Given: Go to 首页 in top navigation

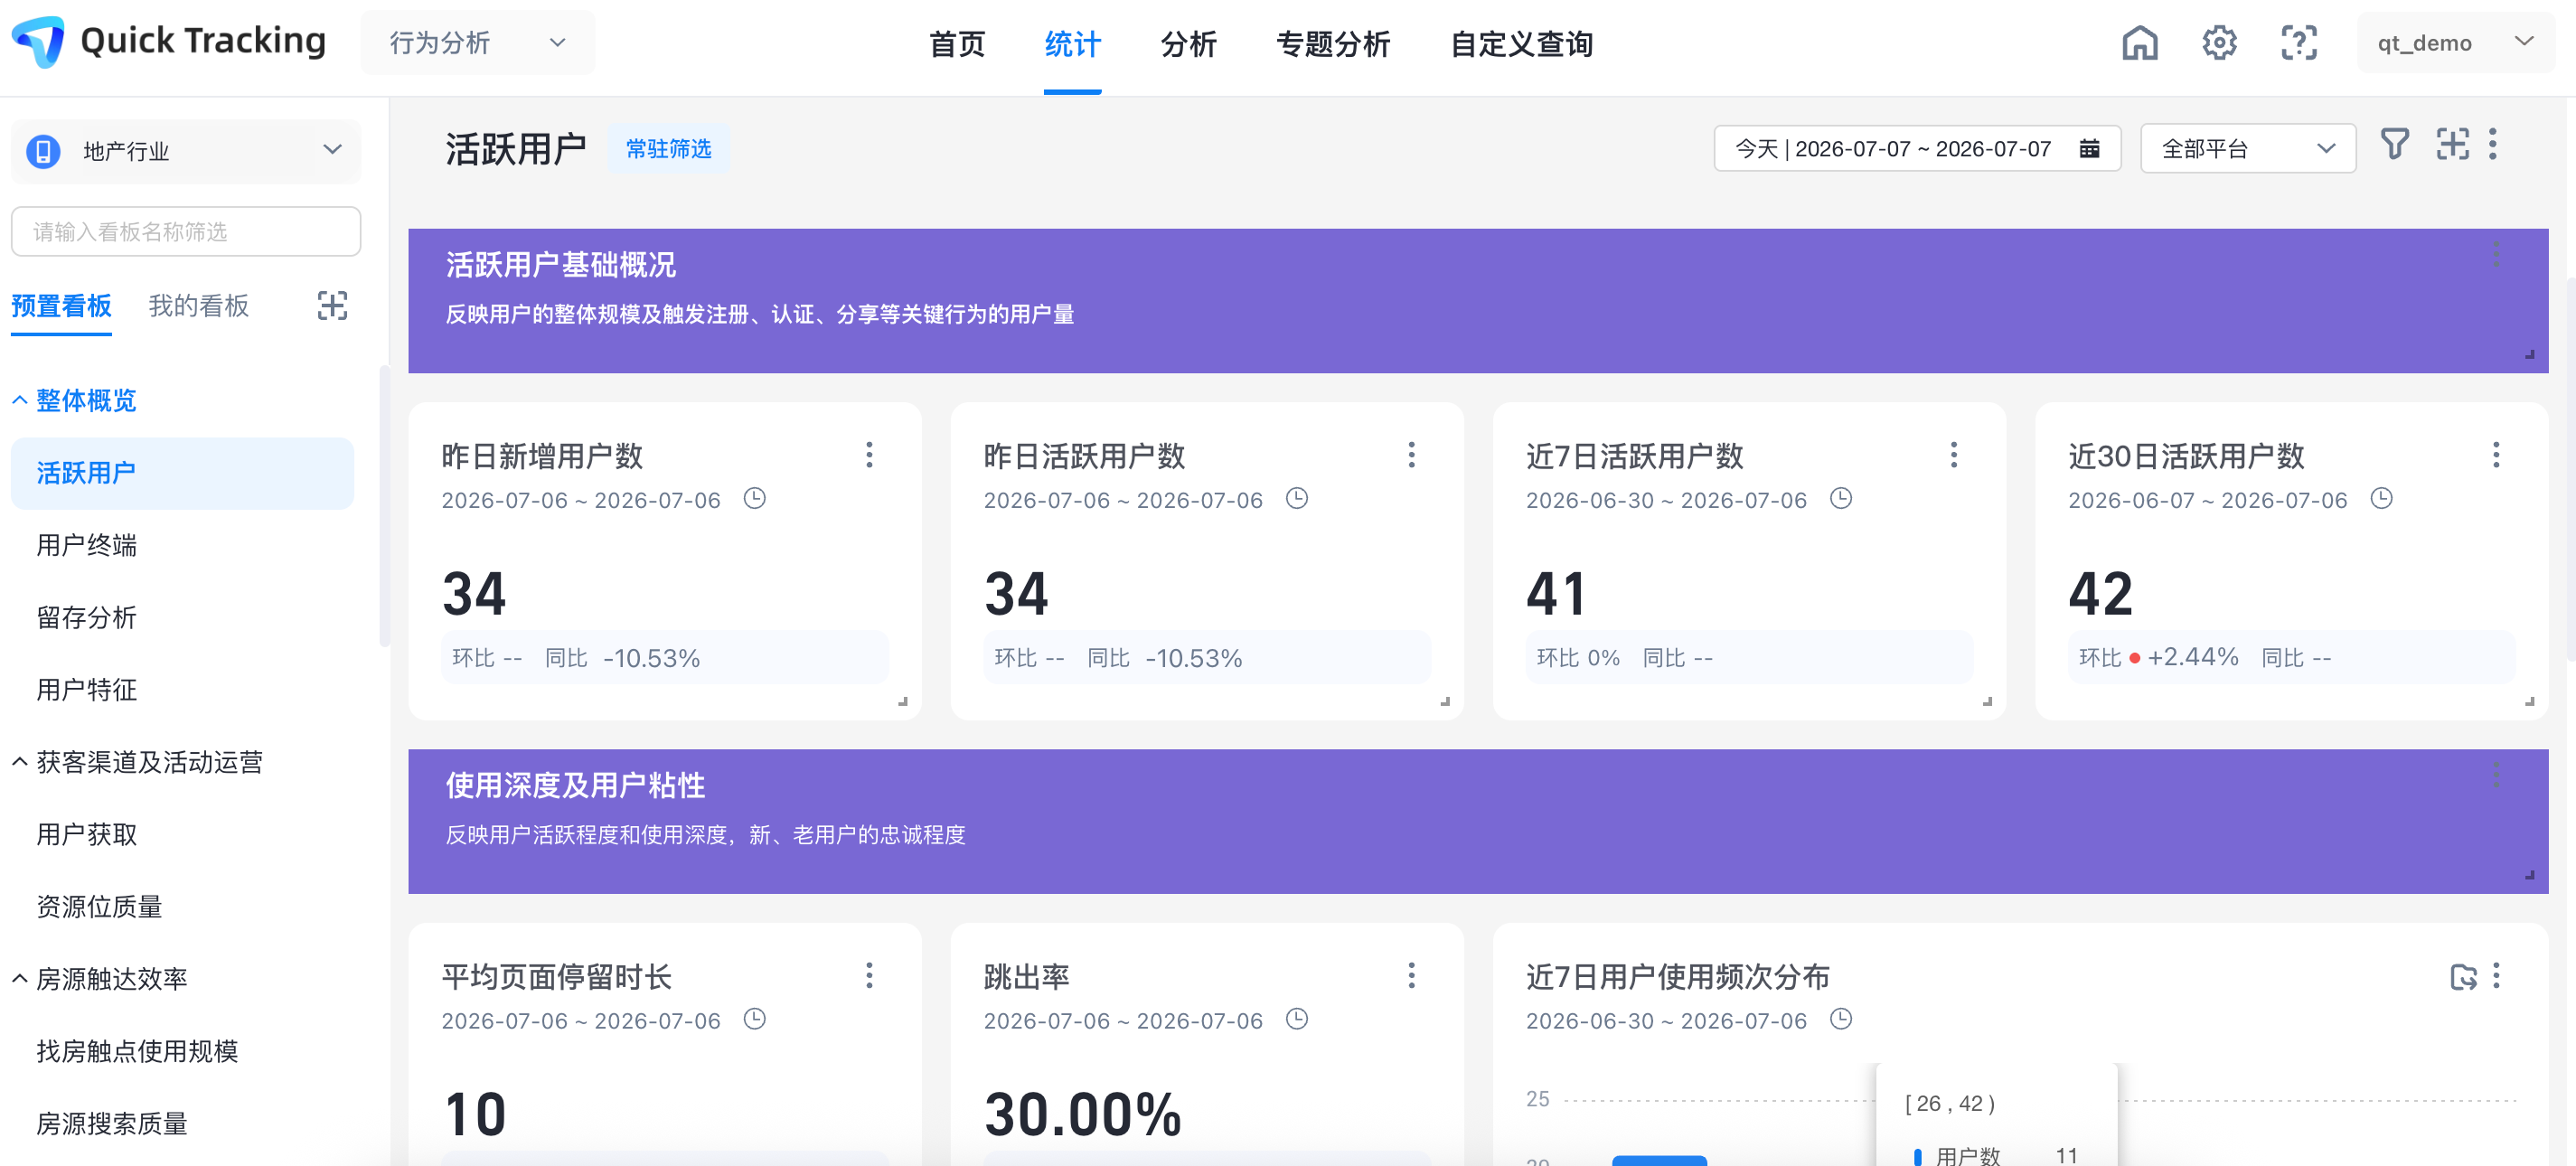Looking at the screenshot, I should pyautogui.click(x=957, y=44).
